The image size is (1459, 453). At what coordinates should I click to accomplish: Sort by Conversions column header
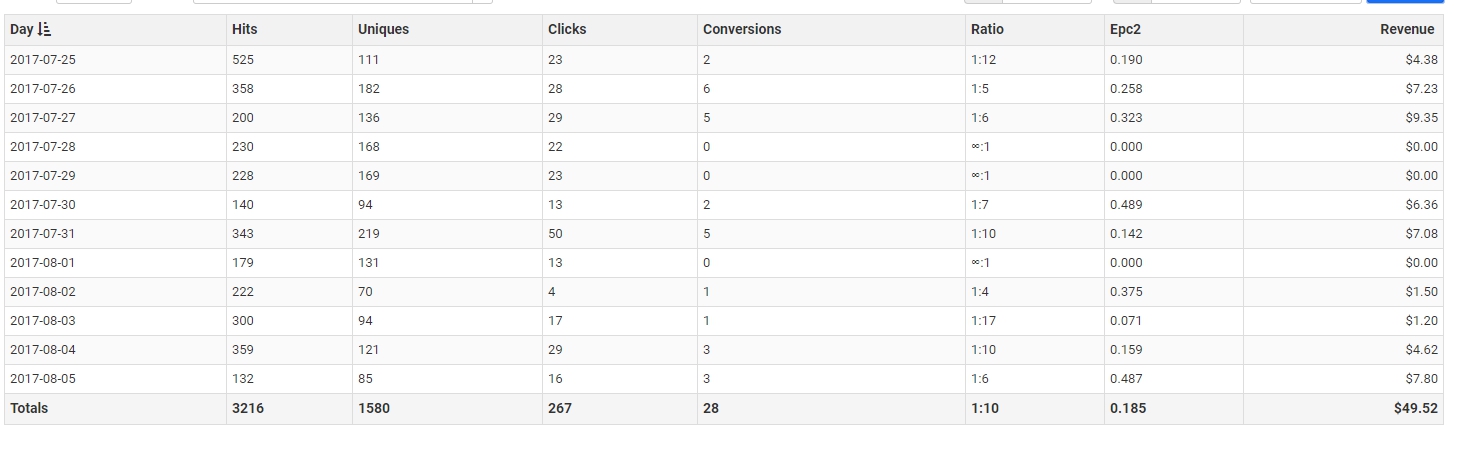(x=742, y=30)
